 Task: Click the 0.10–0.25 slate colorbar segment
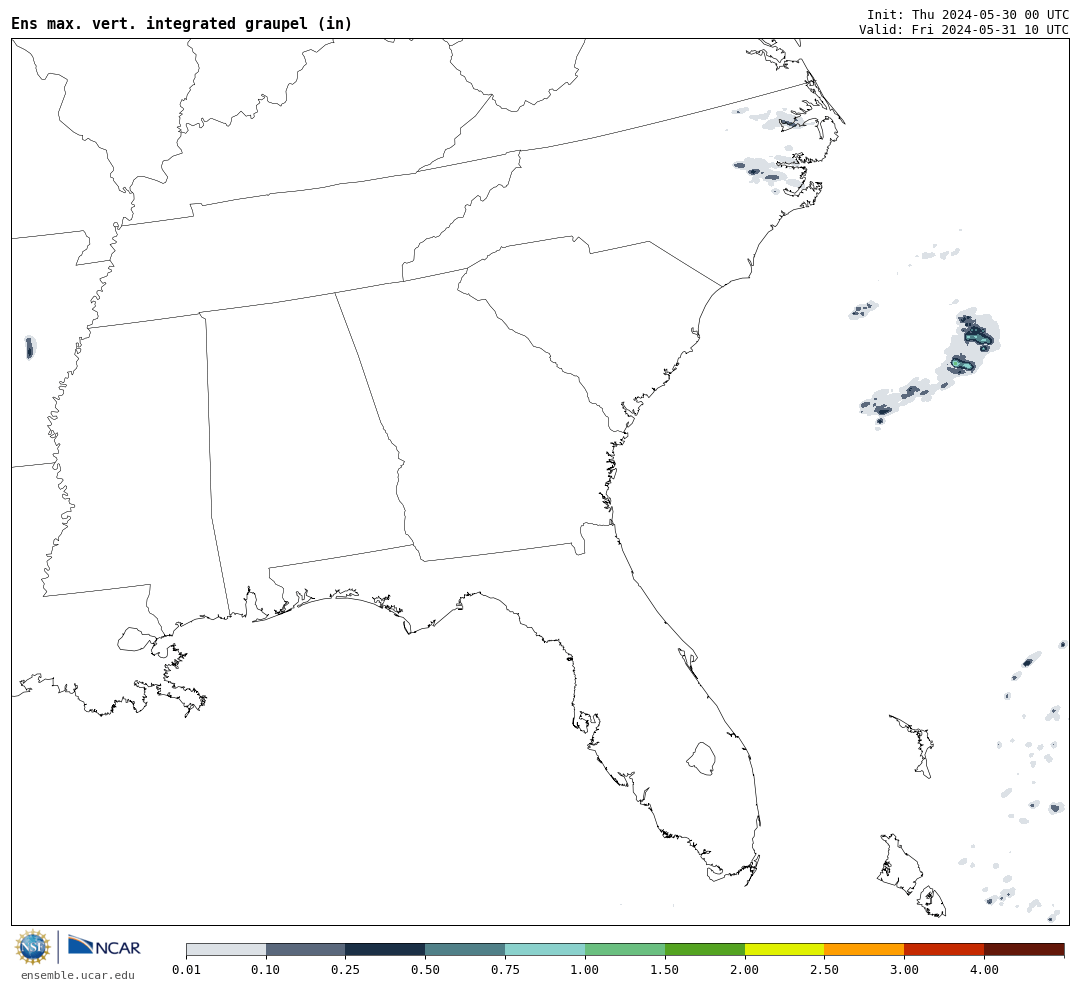click(306, 949)
